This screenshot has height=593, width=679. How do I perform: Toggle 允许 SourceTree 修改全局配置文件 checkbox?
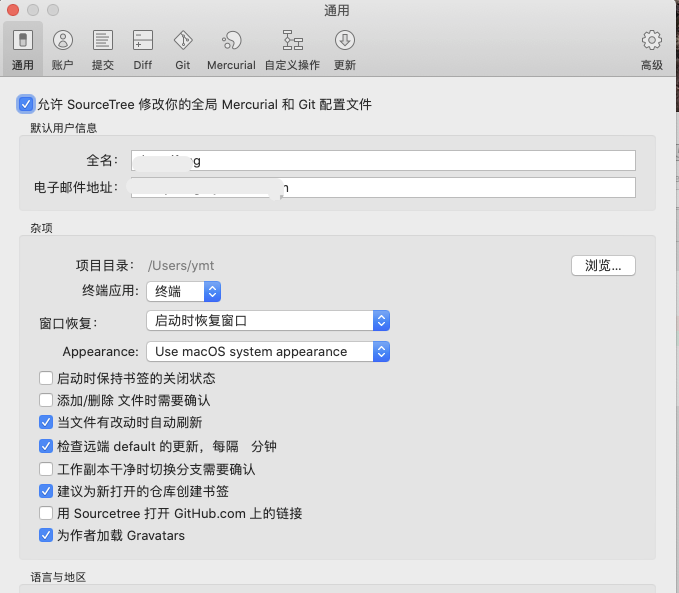[x=26, y=104]
